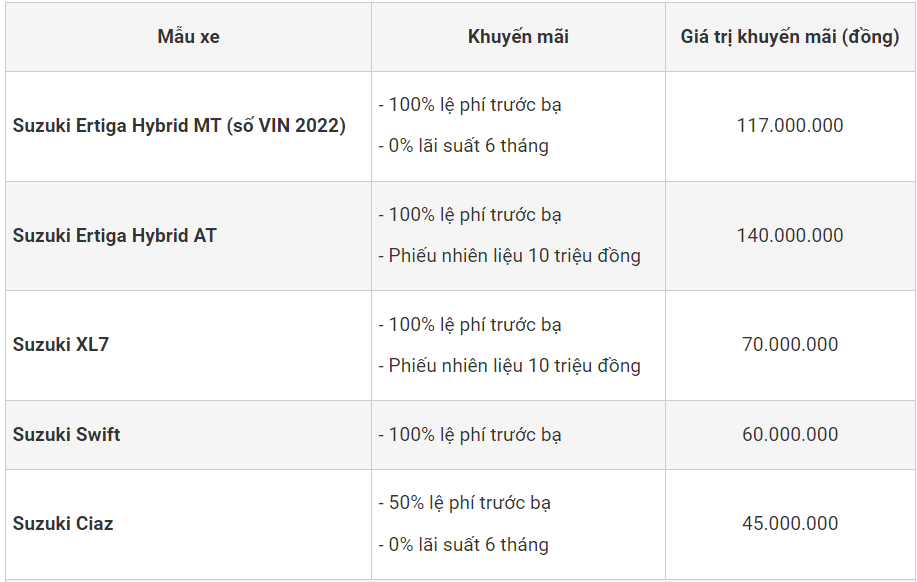Click the Suzuki Ertiga Hybrid MT model name

[x=179, y=126]
